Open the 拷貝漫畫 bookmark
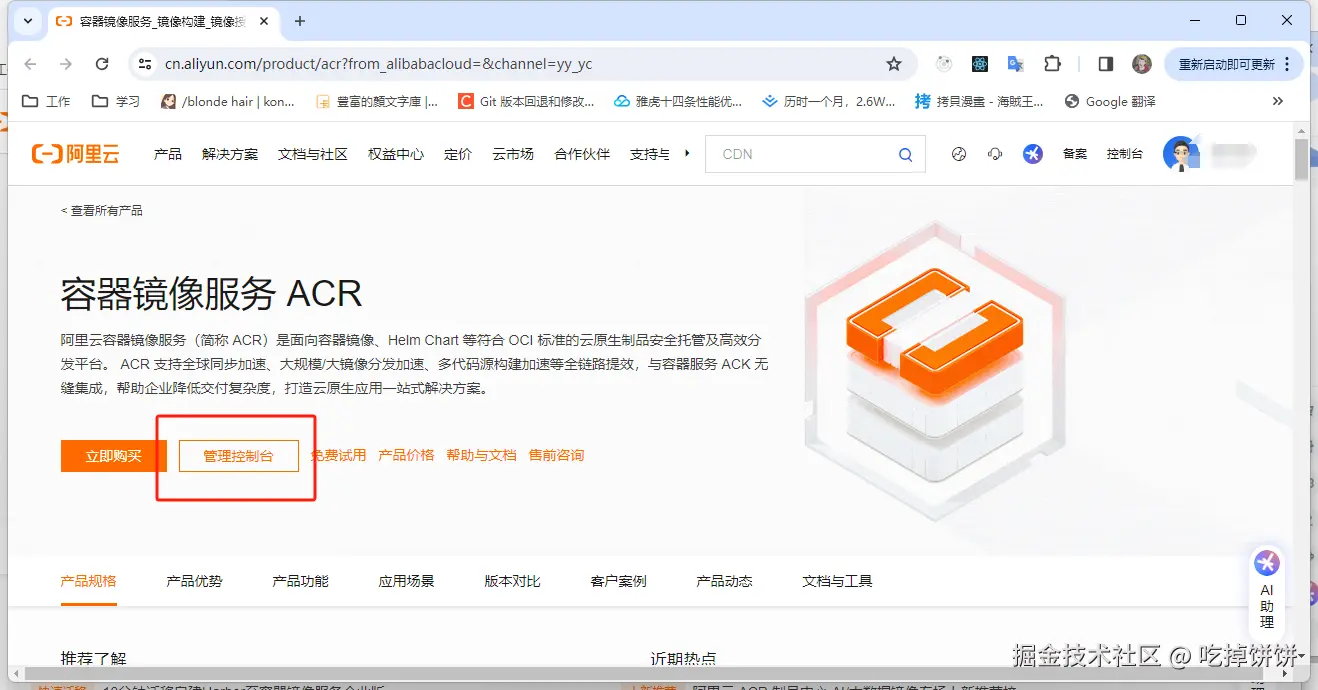Screen dimensions: 1318x690 pos(979,101)
